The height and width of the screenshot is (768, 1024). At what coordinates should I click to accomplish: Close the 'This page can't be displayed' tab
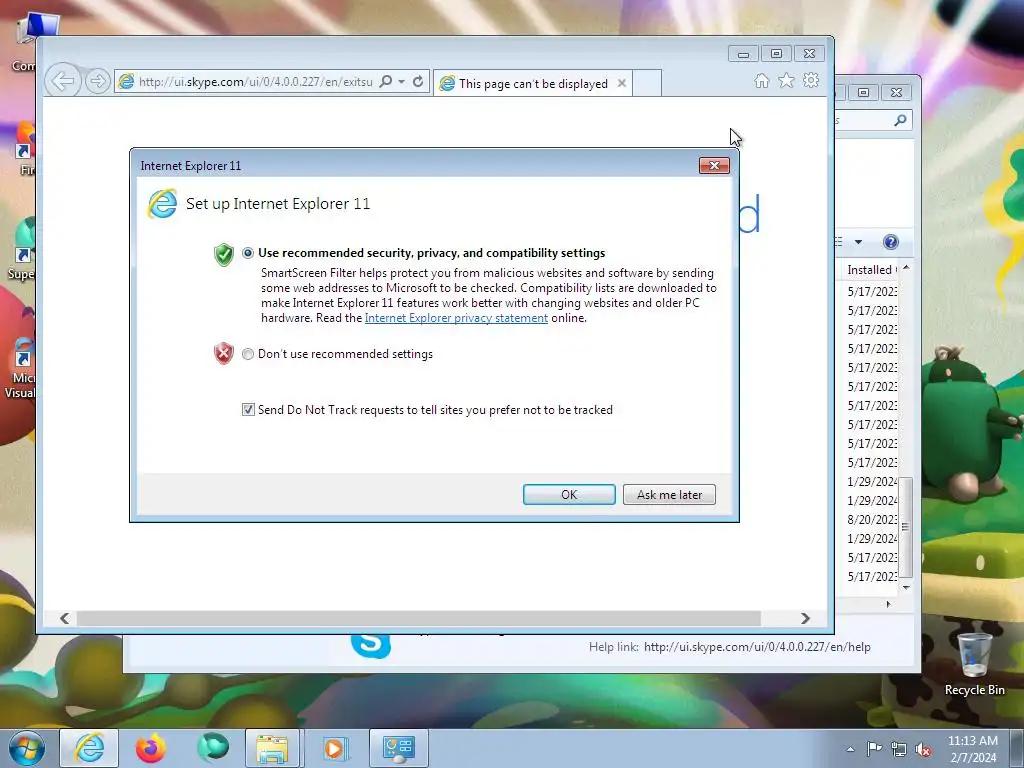point(622,84)
